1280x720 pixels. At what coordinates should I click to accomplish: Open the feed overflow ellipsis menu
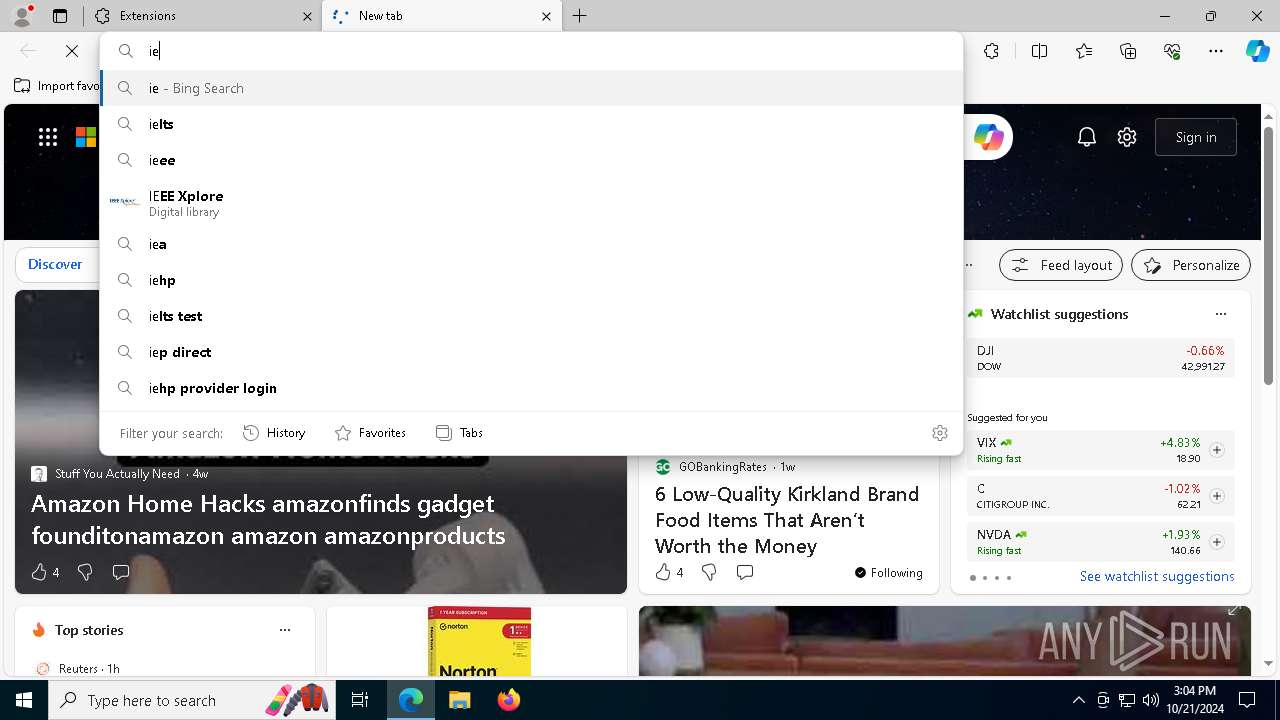[969, 265]
